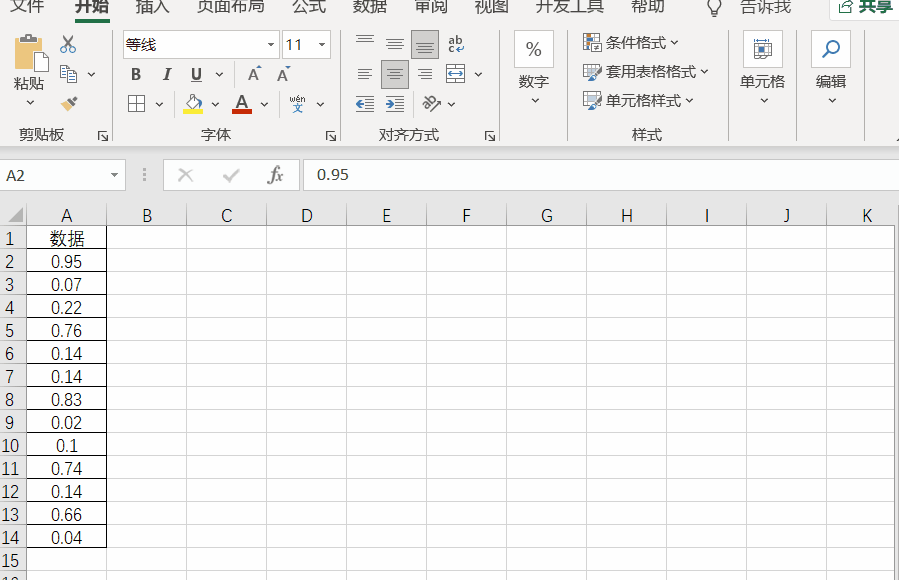Increase indent icon
This screenshot has height=580, width=899.
point(395,104)
